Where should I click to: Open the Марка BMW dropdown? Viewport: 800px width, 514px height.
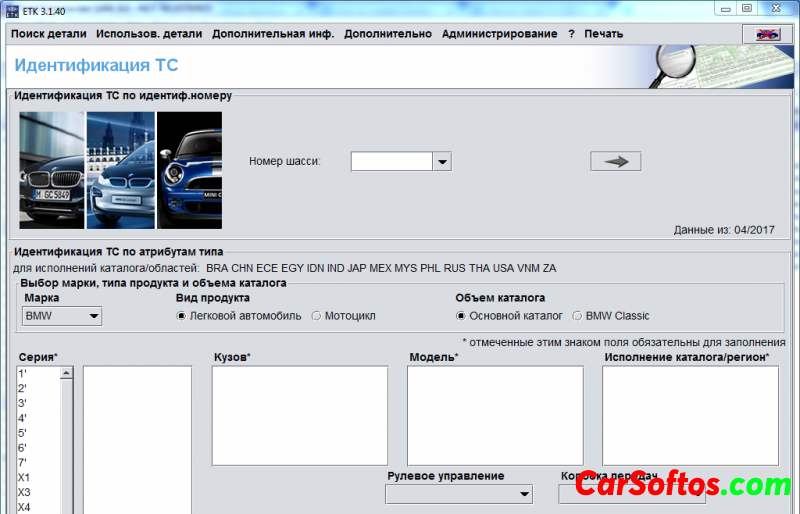(62, 316)
